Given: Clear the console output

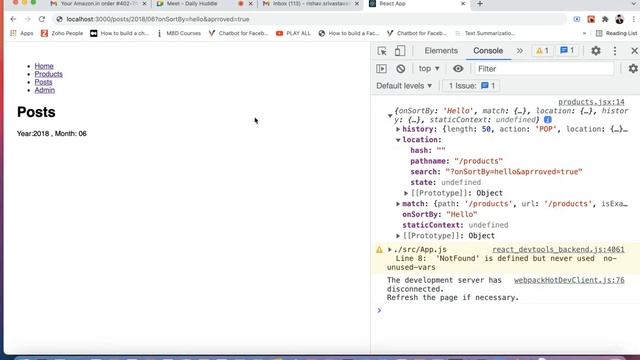Looking at the screenshot, I should click(x=400, y=69).
